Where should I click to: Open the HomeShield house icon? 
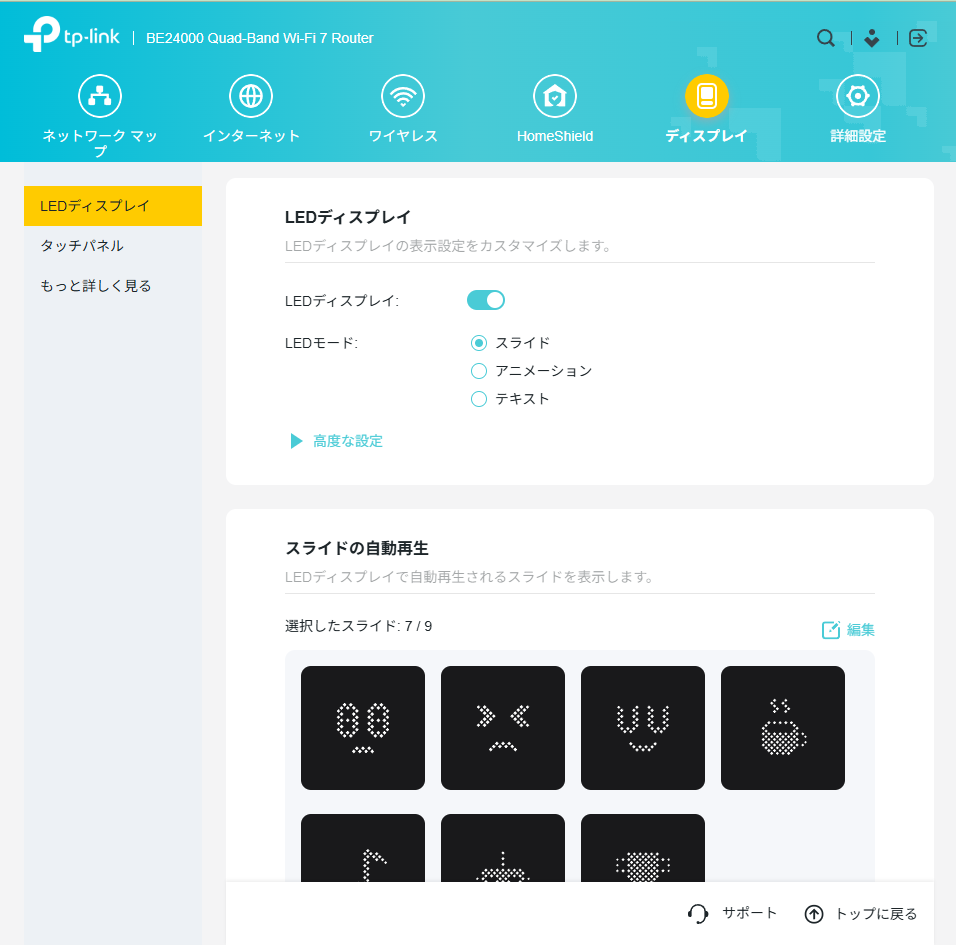click(555, 96)
